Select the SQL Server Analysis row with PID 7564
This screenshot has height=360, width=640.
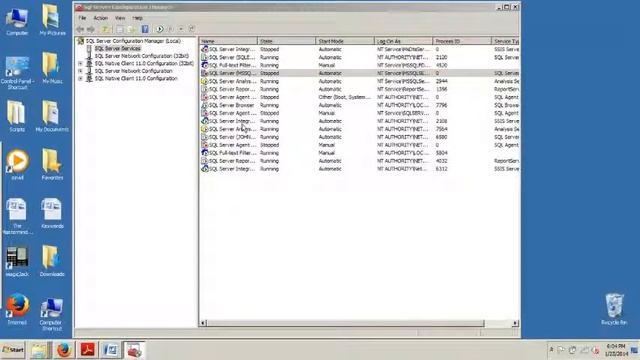tap(359, 129)
